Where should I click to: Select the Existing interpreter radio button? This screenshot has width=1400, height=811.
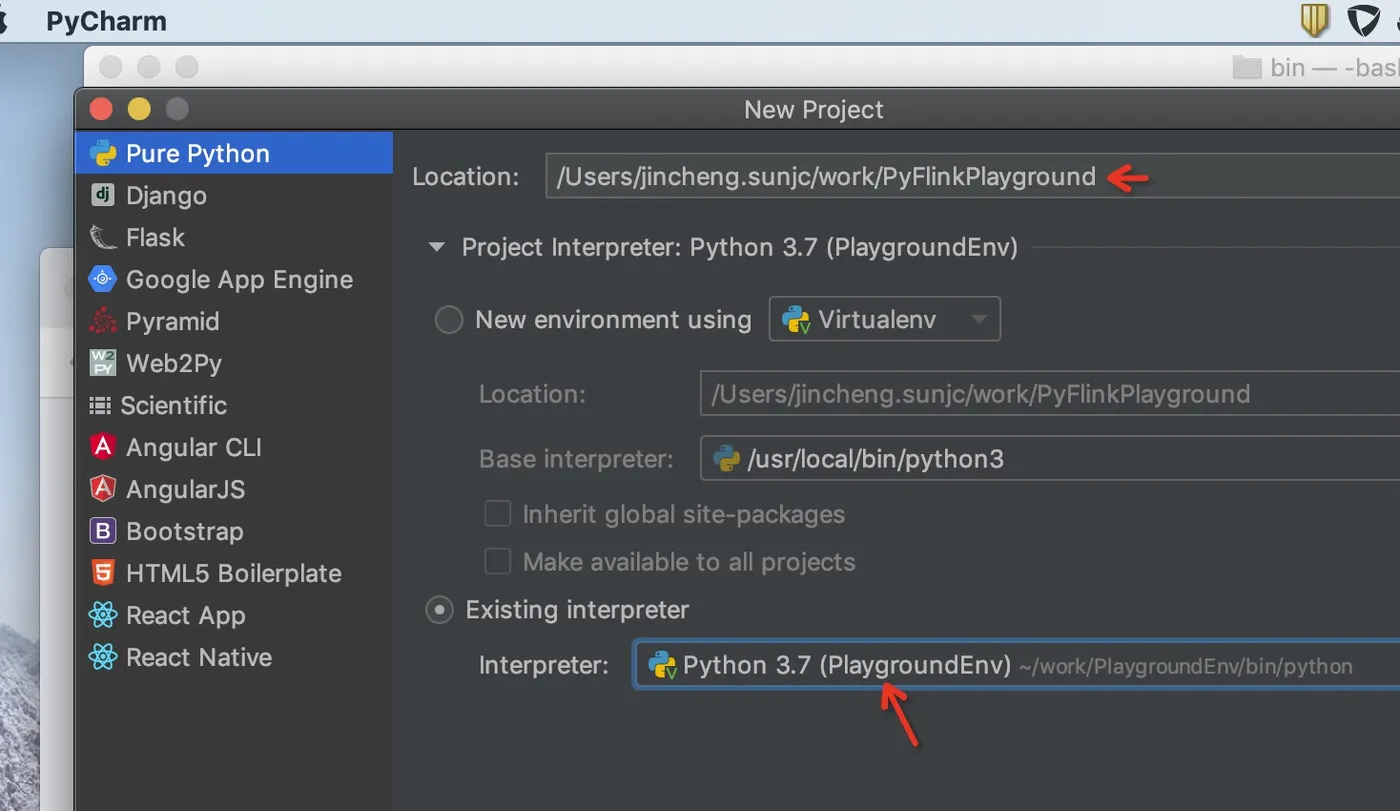tap(440, 610)
